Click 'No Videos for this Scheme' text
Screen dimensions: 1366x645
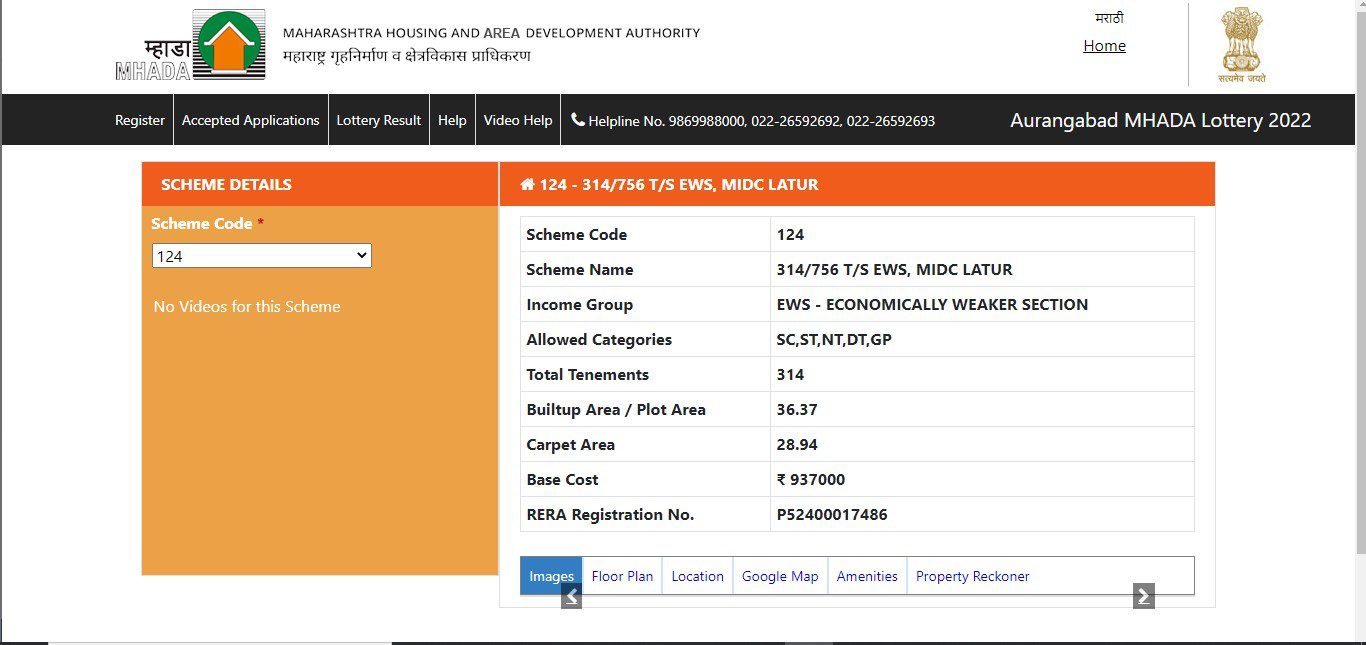pos(247,307)
